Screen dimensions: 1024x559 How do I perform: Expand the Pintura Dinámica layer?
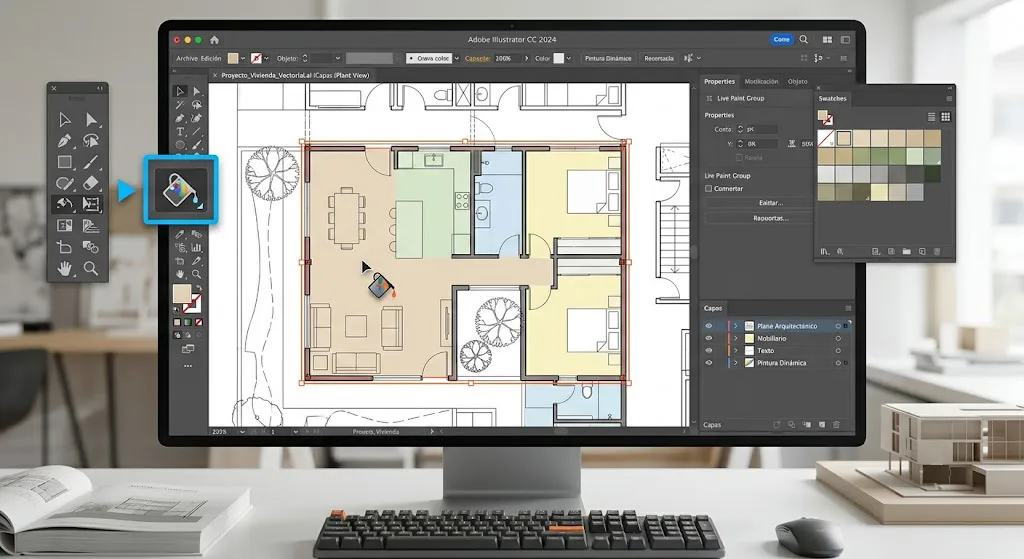(x=735, y=362)
